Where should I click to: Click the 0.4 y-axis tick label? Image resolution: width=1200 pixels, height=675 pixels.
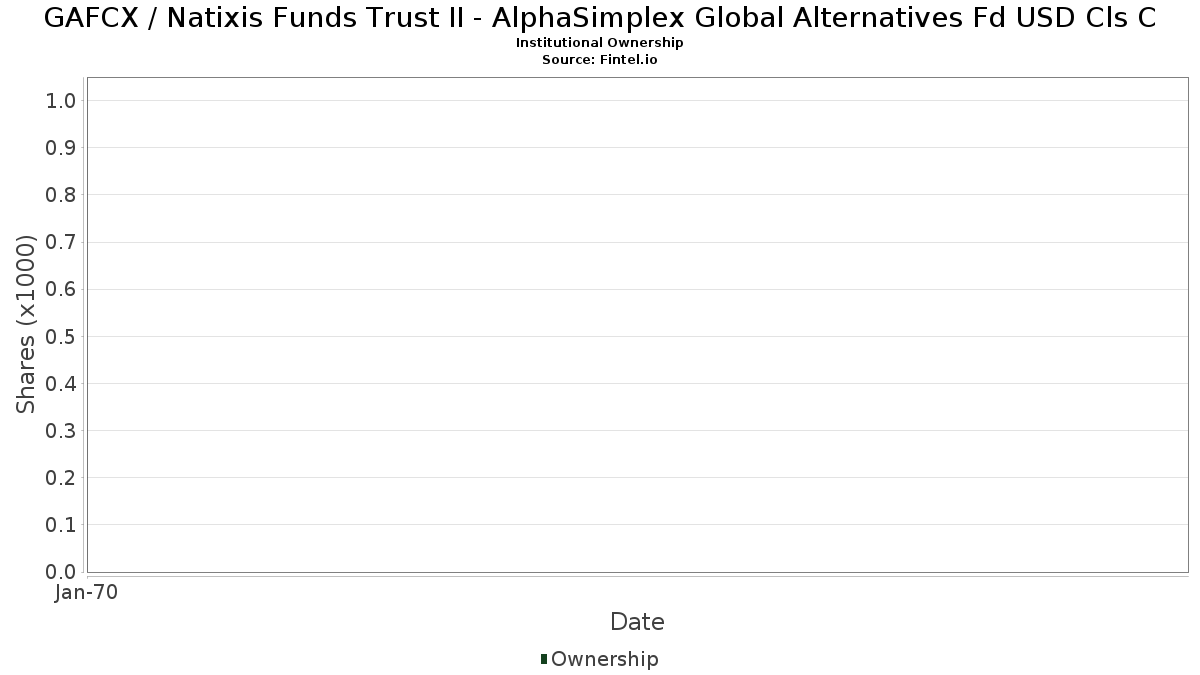tap(61, 384)
